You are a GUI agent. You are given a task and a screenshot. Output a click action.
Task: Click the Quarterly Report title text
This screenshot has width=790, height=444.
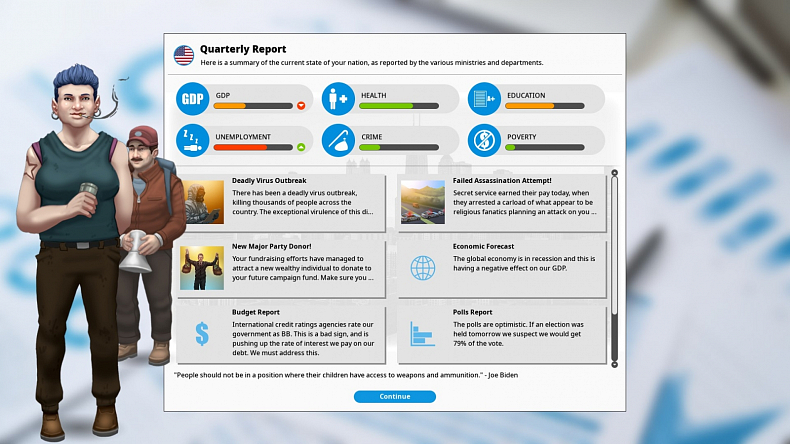pyautogui.click(x=243, y=49)
